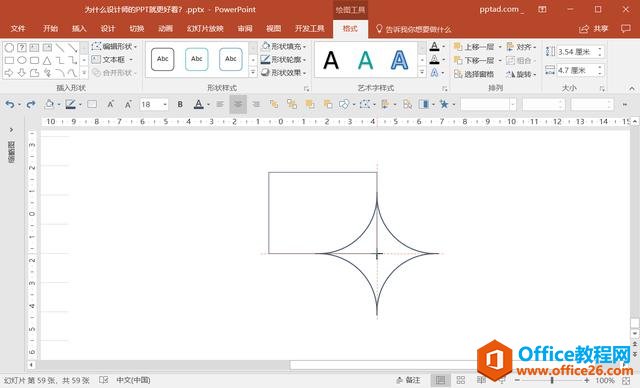The height and width of the screenshot is (388, 640).
Task: Open the selection pane (选择窗格)
Action: (x=474, y=74)
